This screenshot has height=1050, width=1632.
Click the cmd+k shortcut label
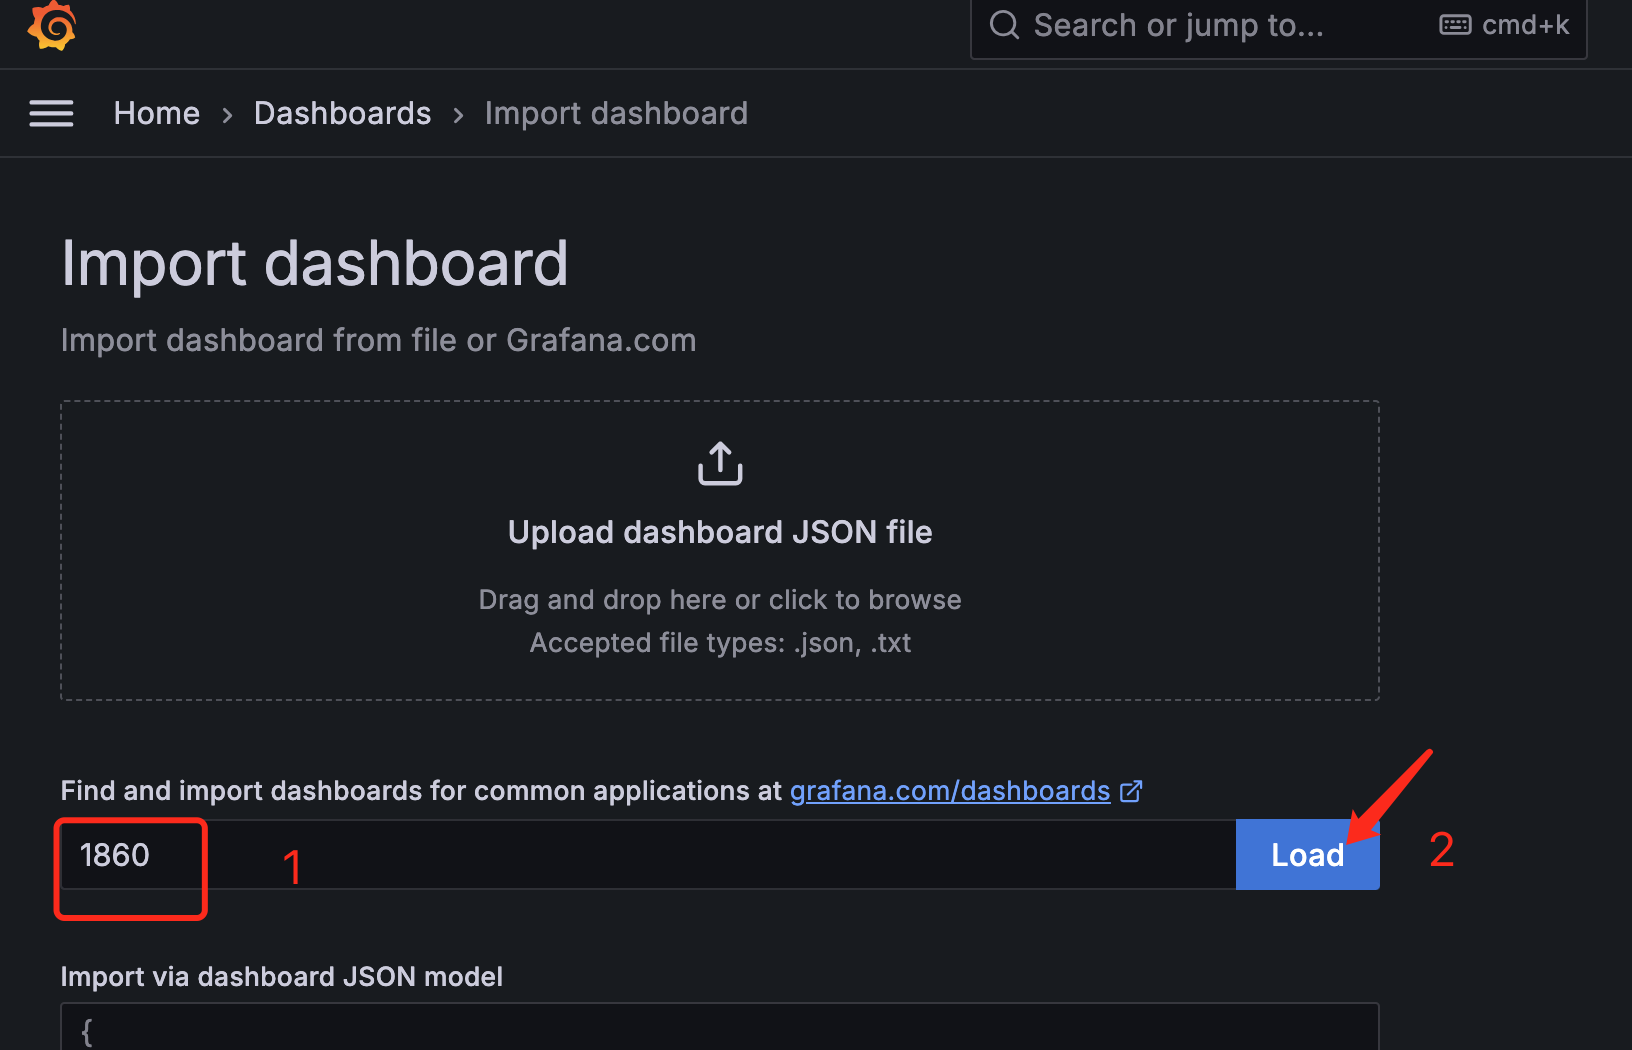1526,25
